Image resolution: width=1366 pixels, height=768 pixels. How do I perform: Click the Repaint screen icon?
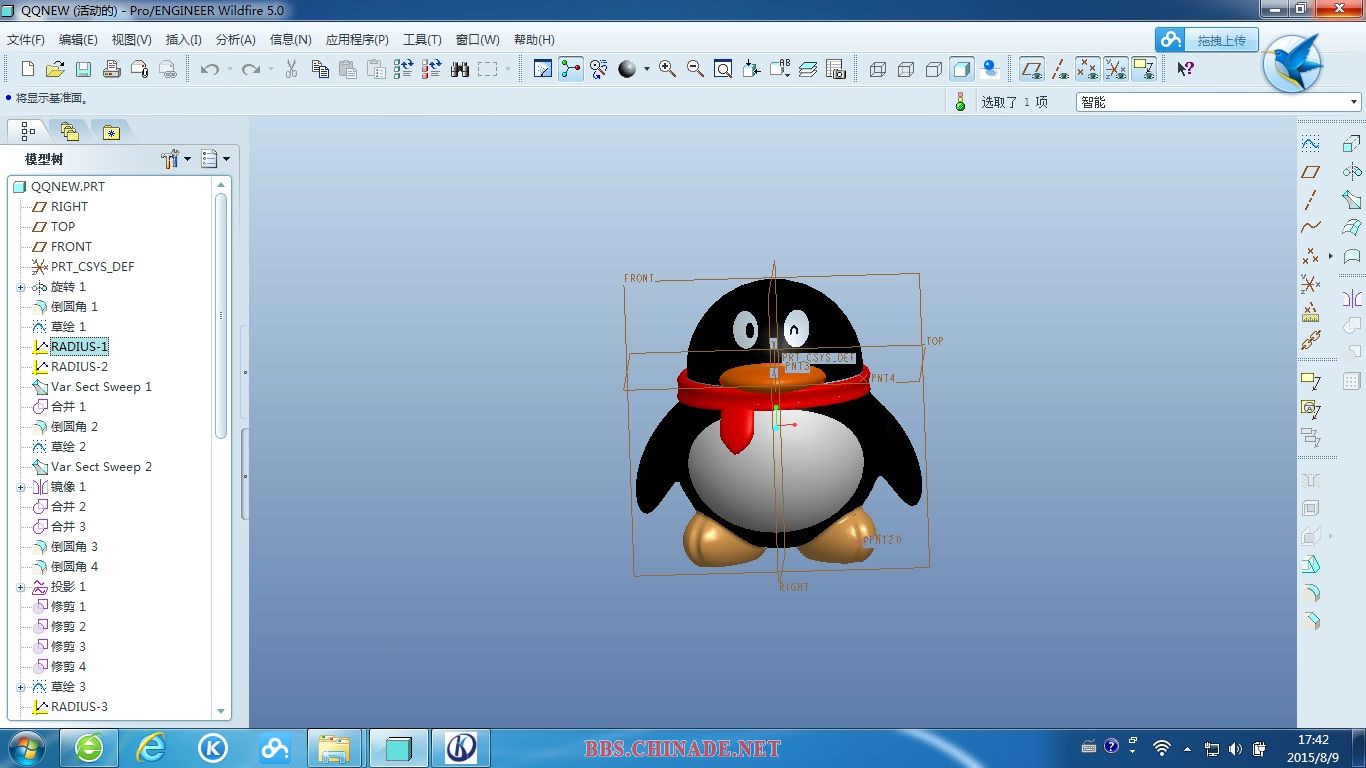(543, 69)
